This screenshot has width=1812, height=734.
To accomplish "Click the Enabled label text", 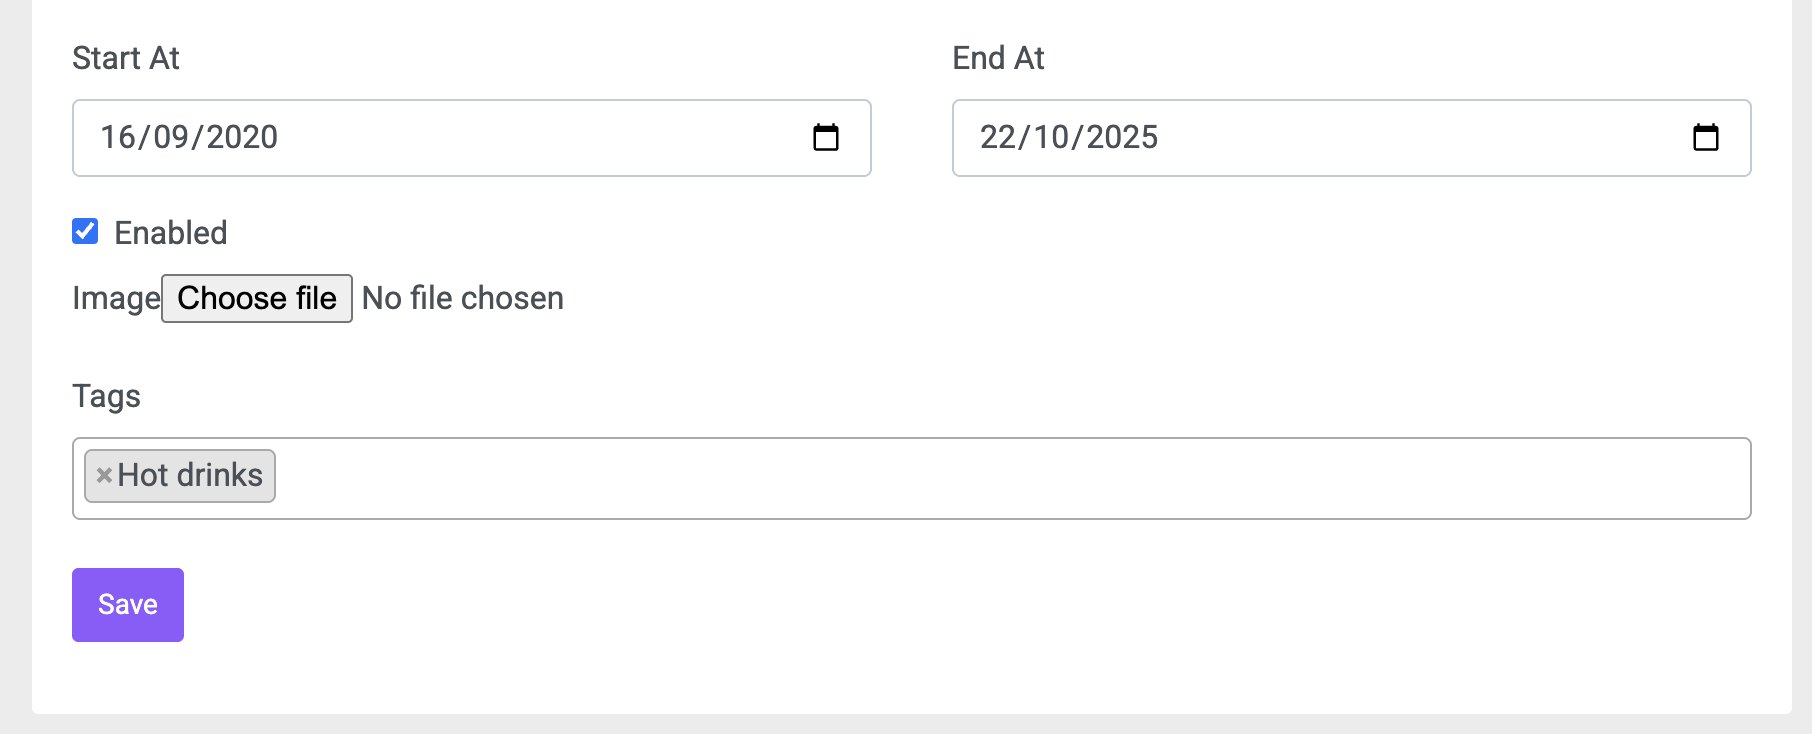I will [x=171, y=233].
